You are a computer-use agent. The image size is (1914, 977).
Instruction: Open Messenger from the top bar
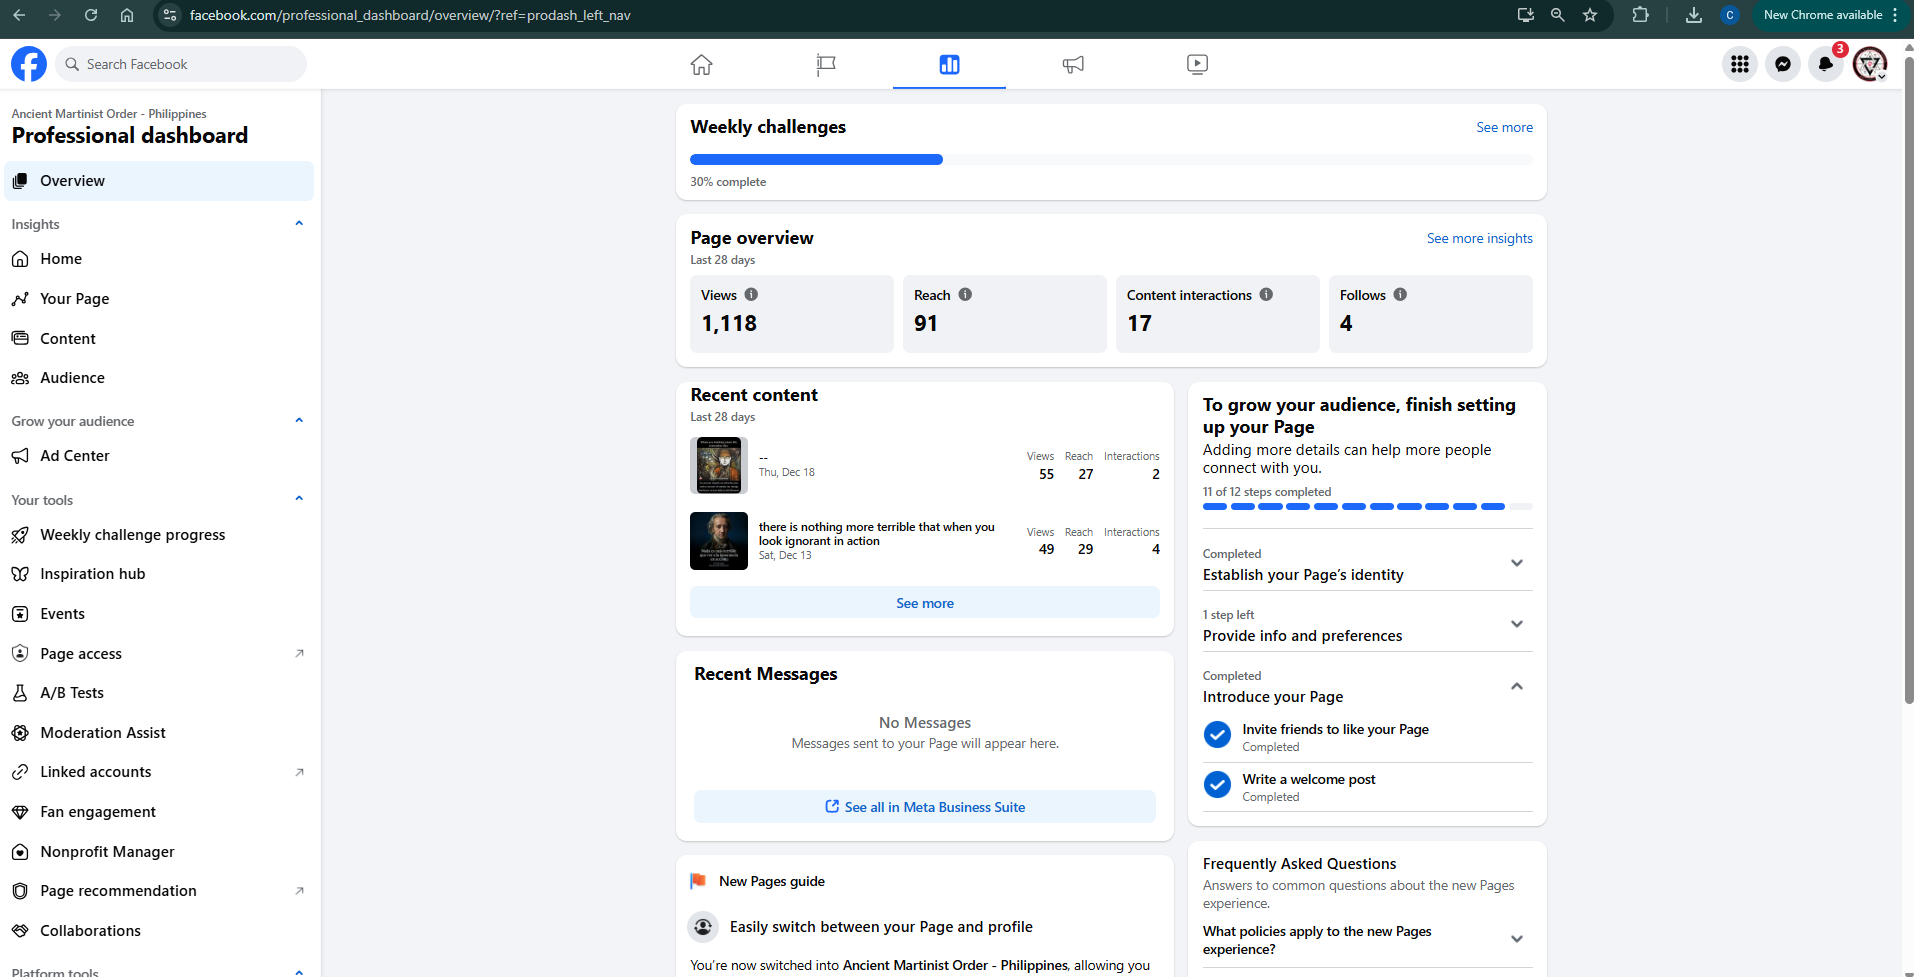click(x=1782, y=64)
